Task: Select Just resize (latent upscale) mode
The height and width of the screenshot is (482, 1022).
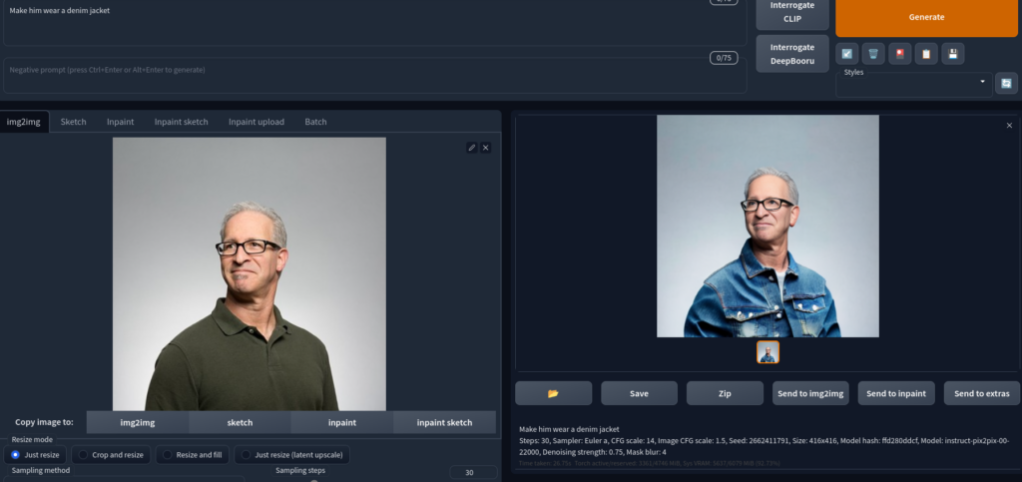Action: 290,455
